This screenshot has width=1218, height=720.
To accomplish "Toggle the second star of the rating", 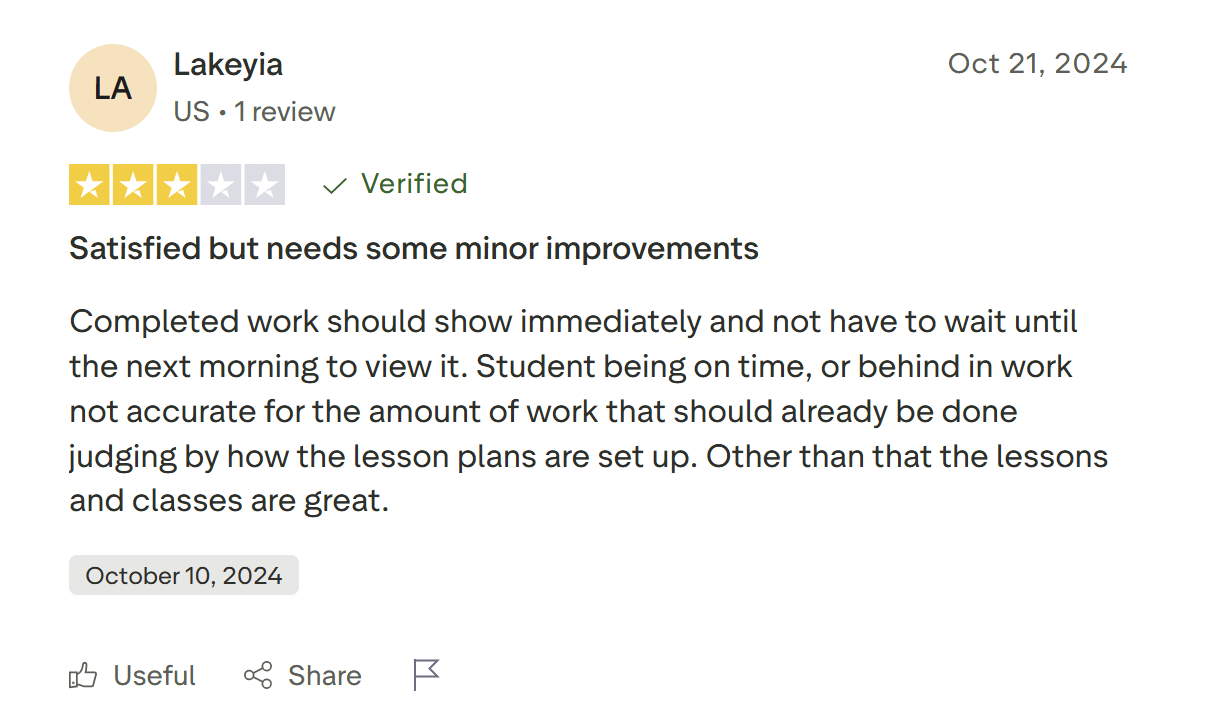I will tap(133, 184).
